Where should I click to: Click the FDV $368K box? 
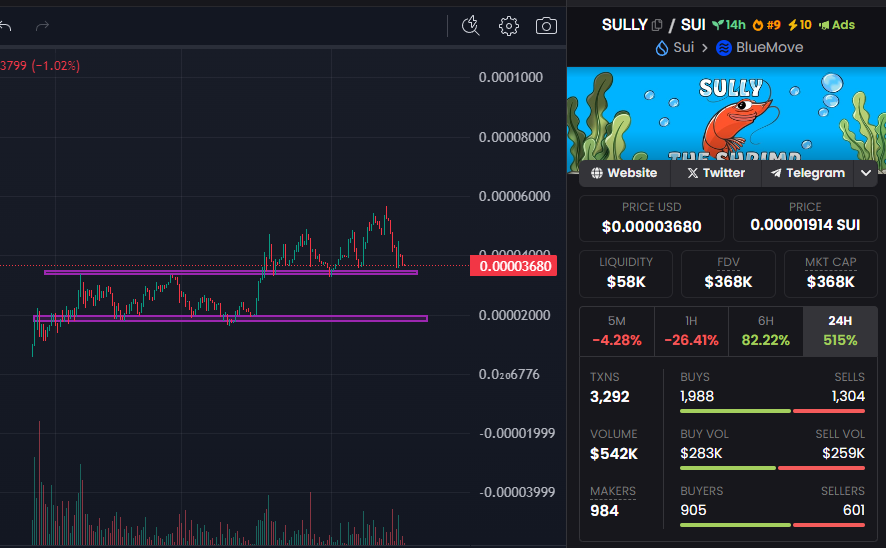tap(728, 273)
